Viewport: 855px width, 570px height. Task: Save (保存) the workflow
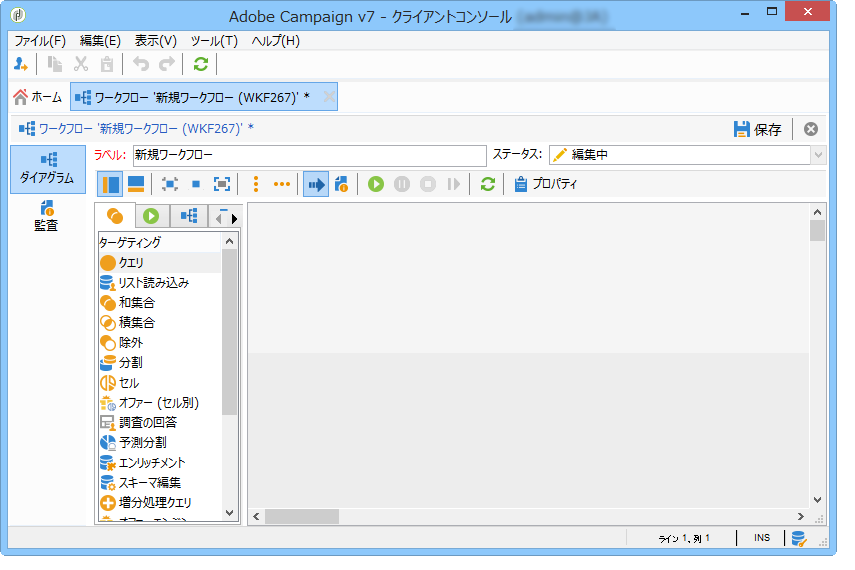tap(758, 129)
